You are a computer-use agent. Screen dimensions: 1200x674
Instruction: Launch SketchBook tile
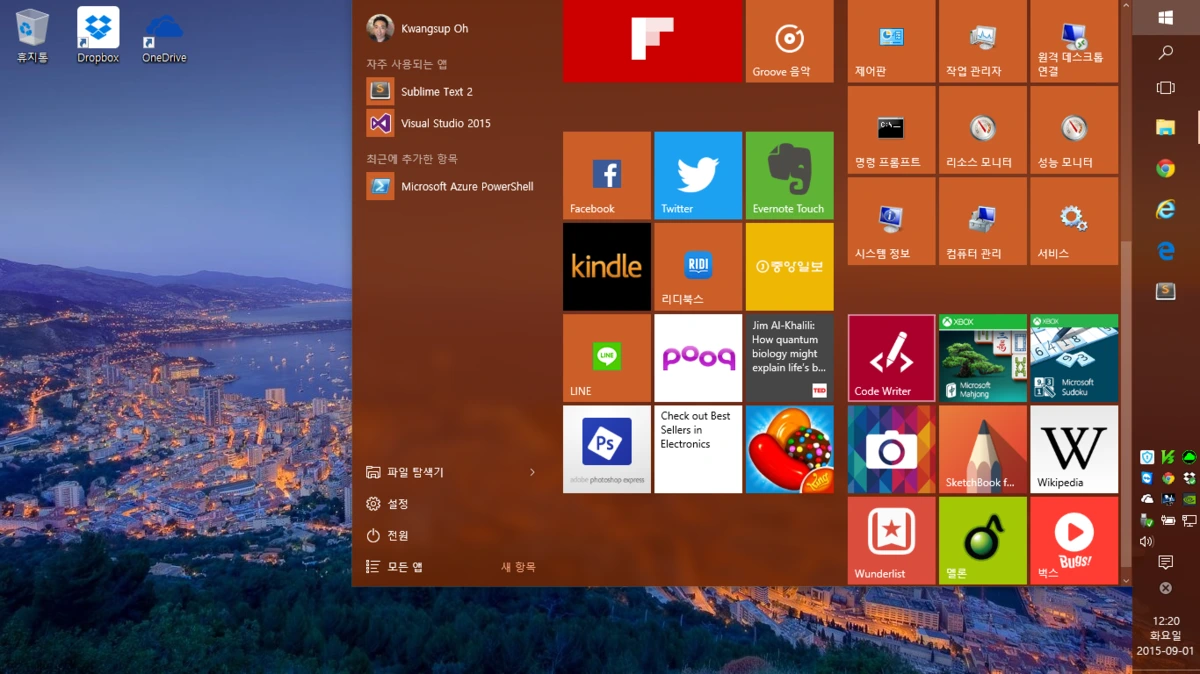(983, 449)
